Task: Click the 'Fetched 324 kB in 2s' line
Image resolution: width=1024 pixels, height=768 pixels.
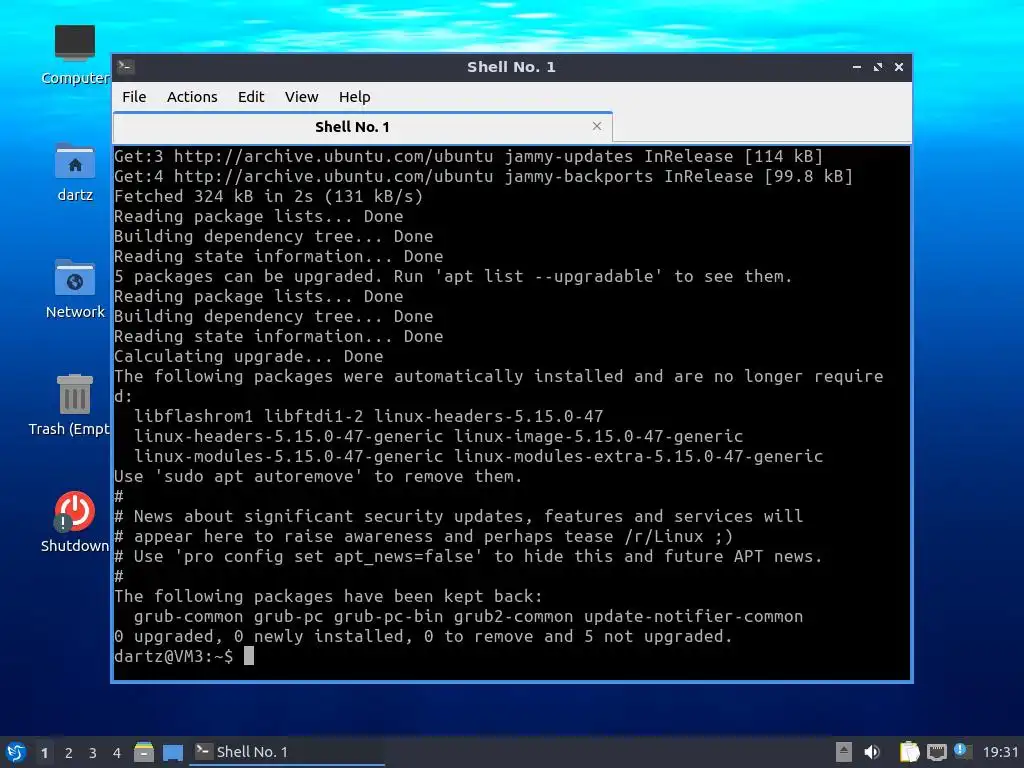Action: coord(268,197)
